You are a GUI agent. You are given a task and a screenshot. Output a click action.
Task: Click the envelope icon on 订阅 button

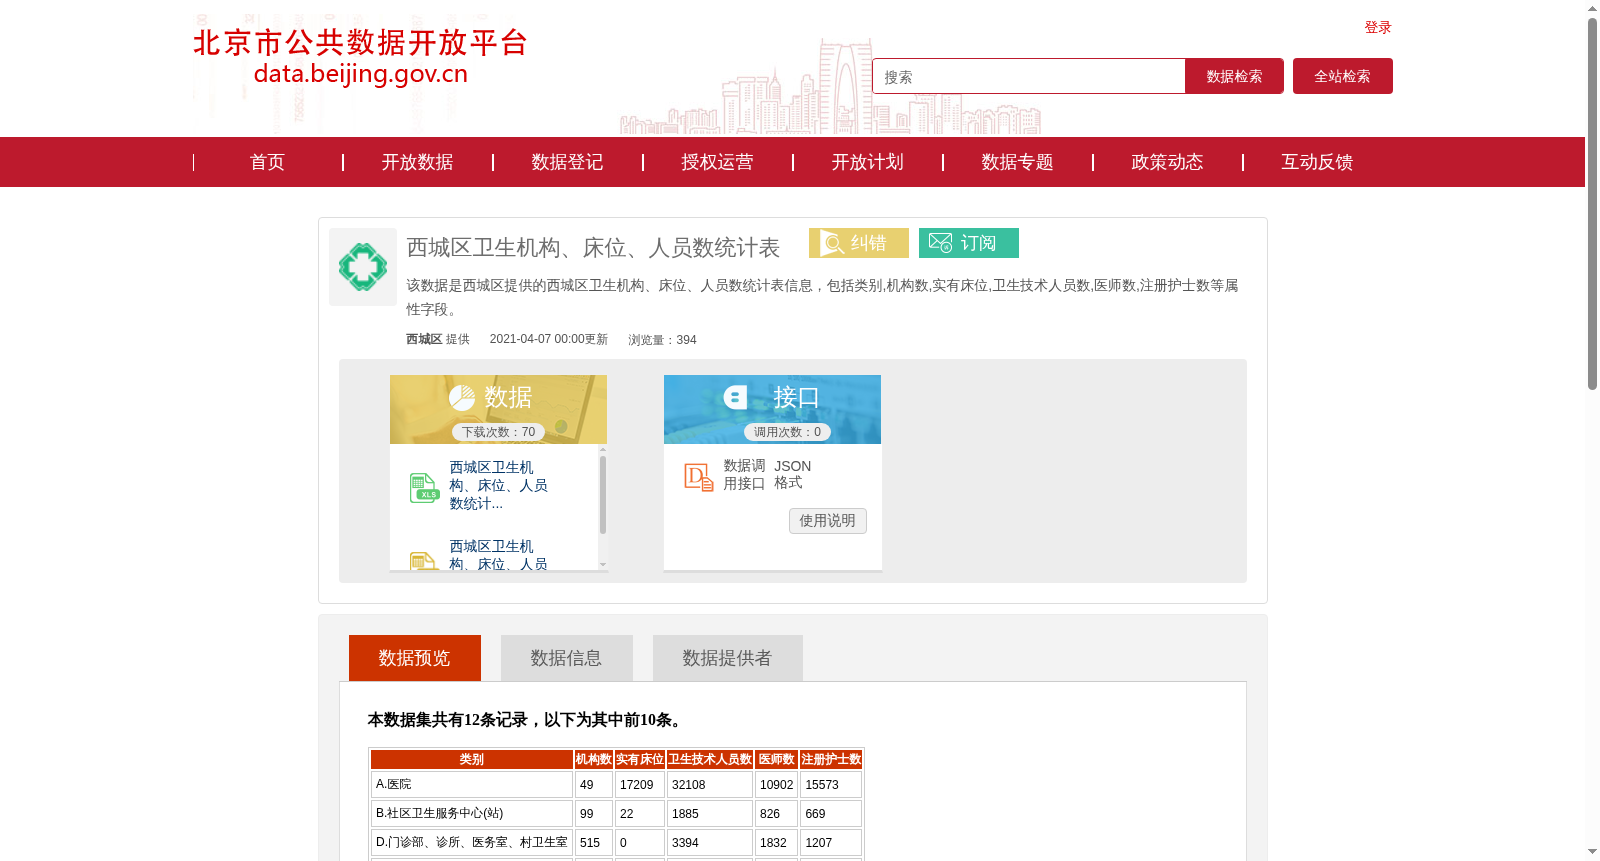coord(940,243)
